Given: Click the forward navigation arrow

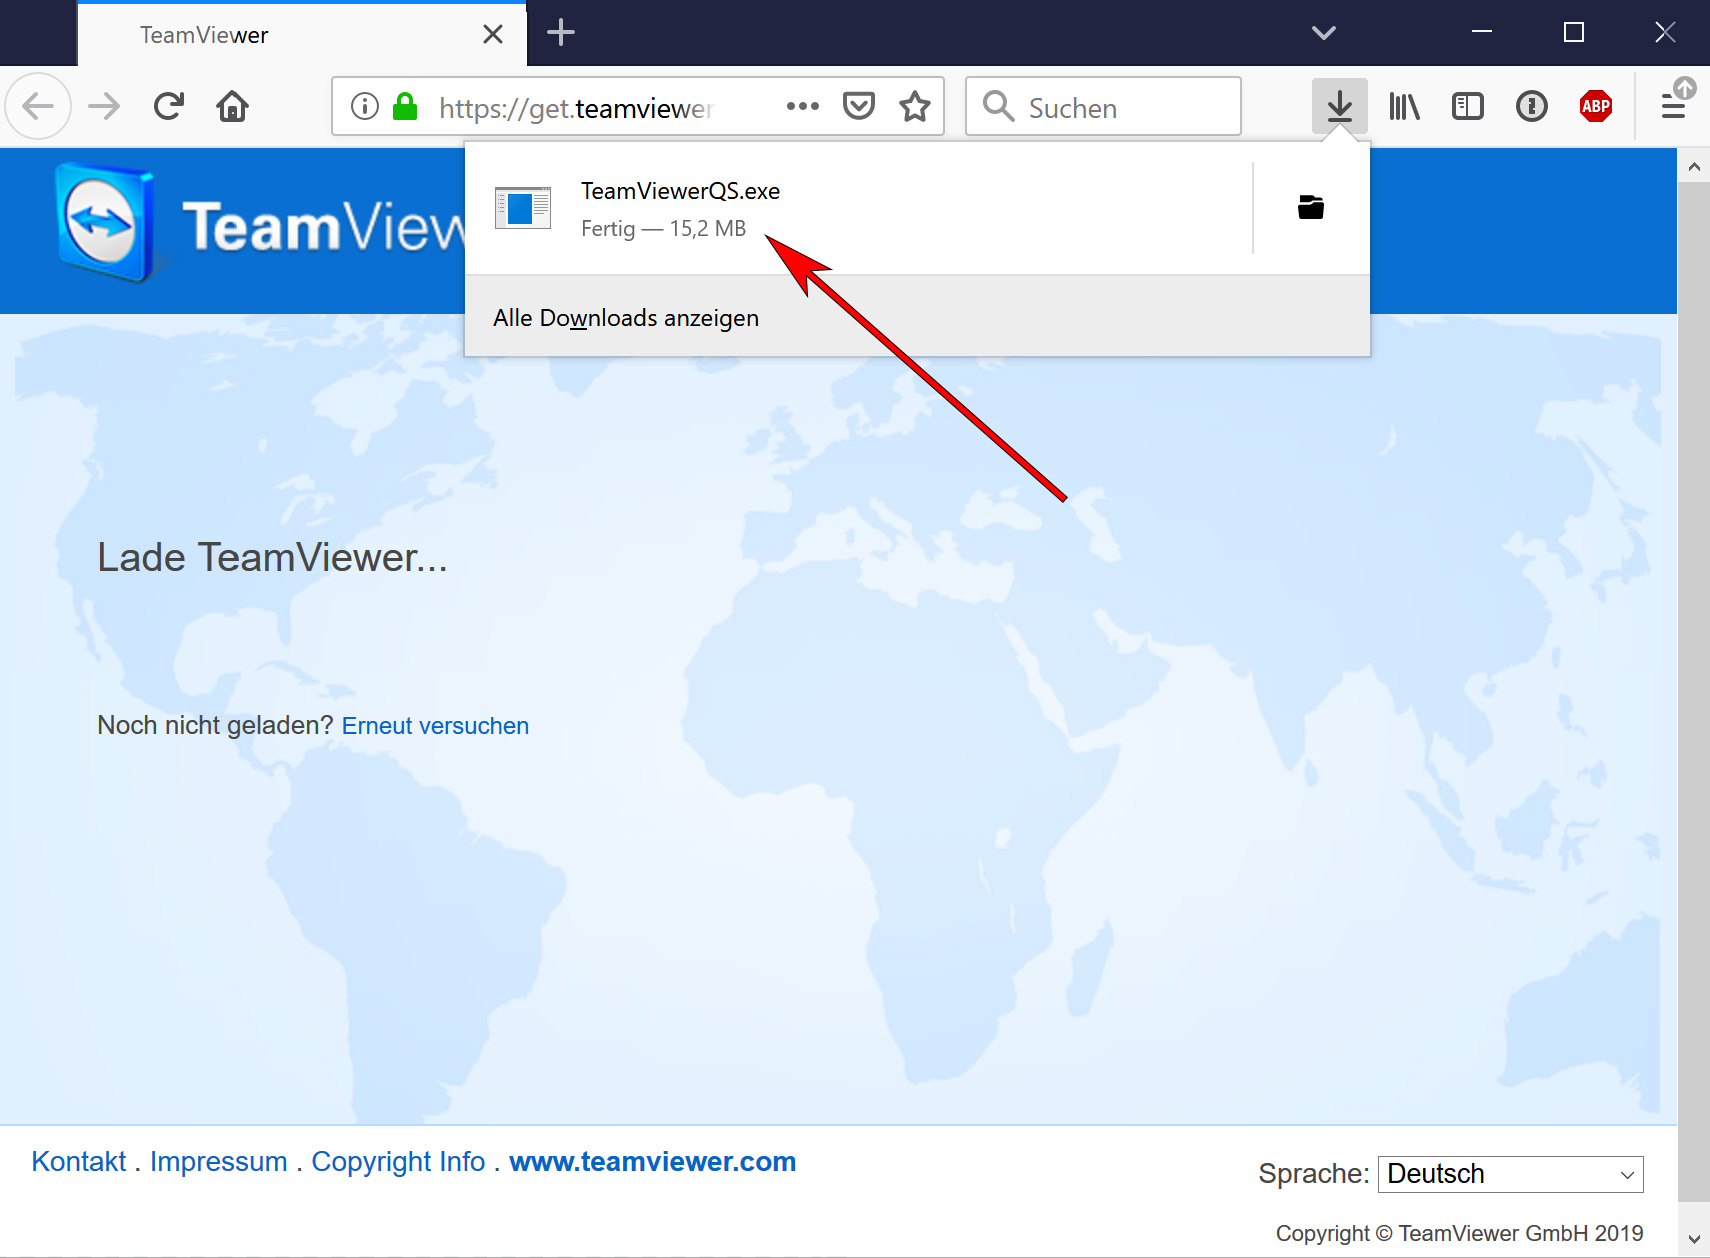Looking at the screenshot, I should (x=104, y=106).
